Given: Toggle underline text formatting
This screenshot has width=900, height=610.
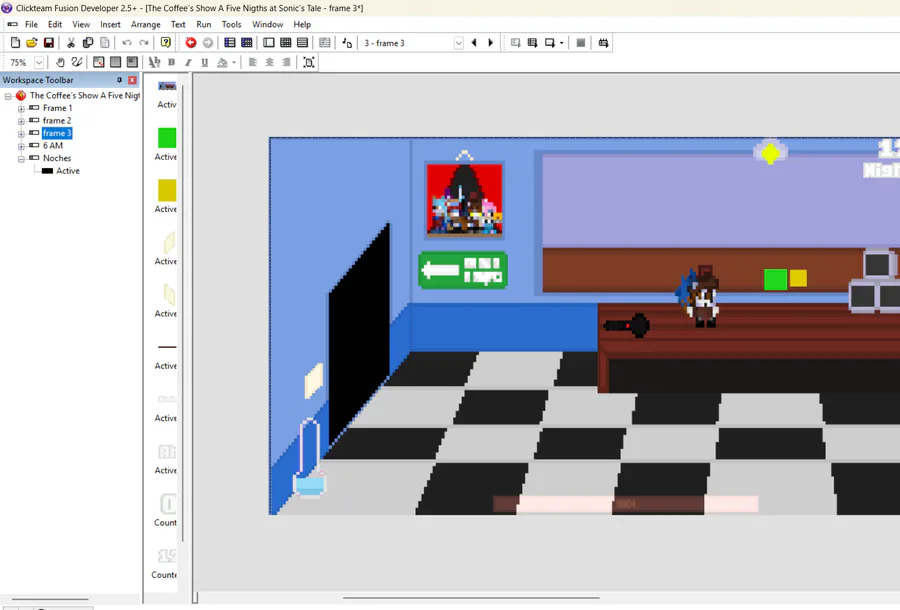Looking at the screenshot, I should [x=204, y=62].
